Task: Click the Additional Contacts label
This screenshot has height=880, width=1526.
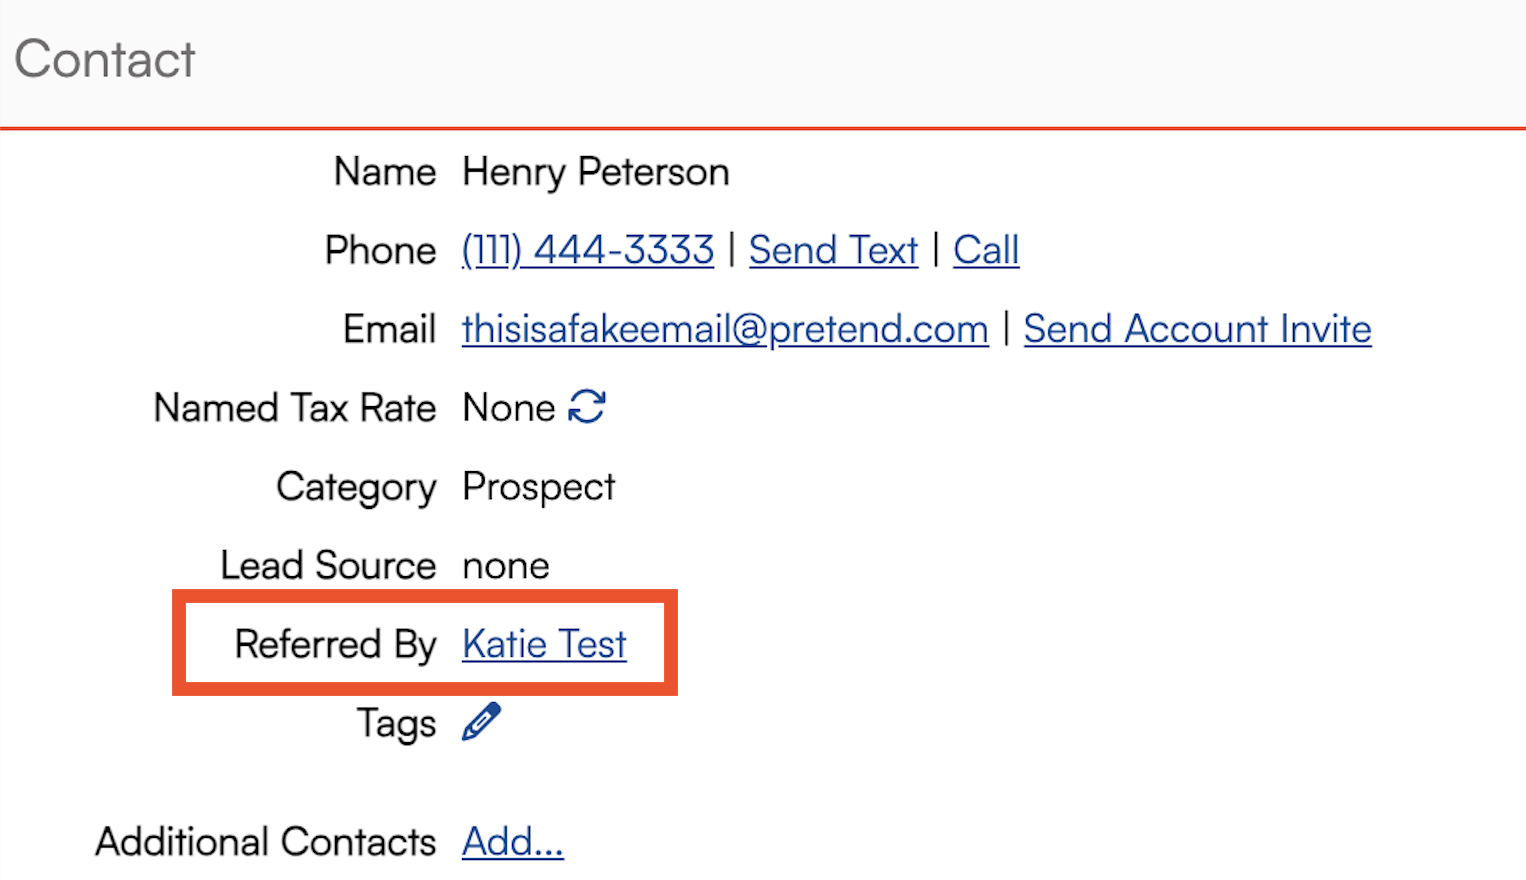Action: 266,842
